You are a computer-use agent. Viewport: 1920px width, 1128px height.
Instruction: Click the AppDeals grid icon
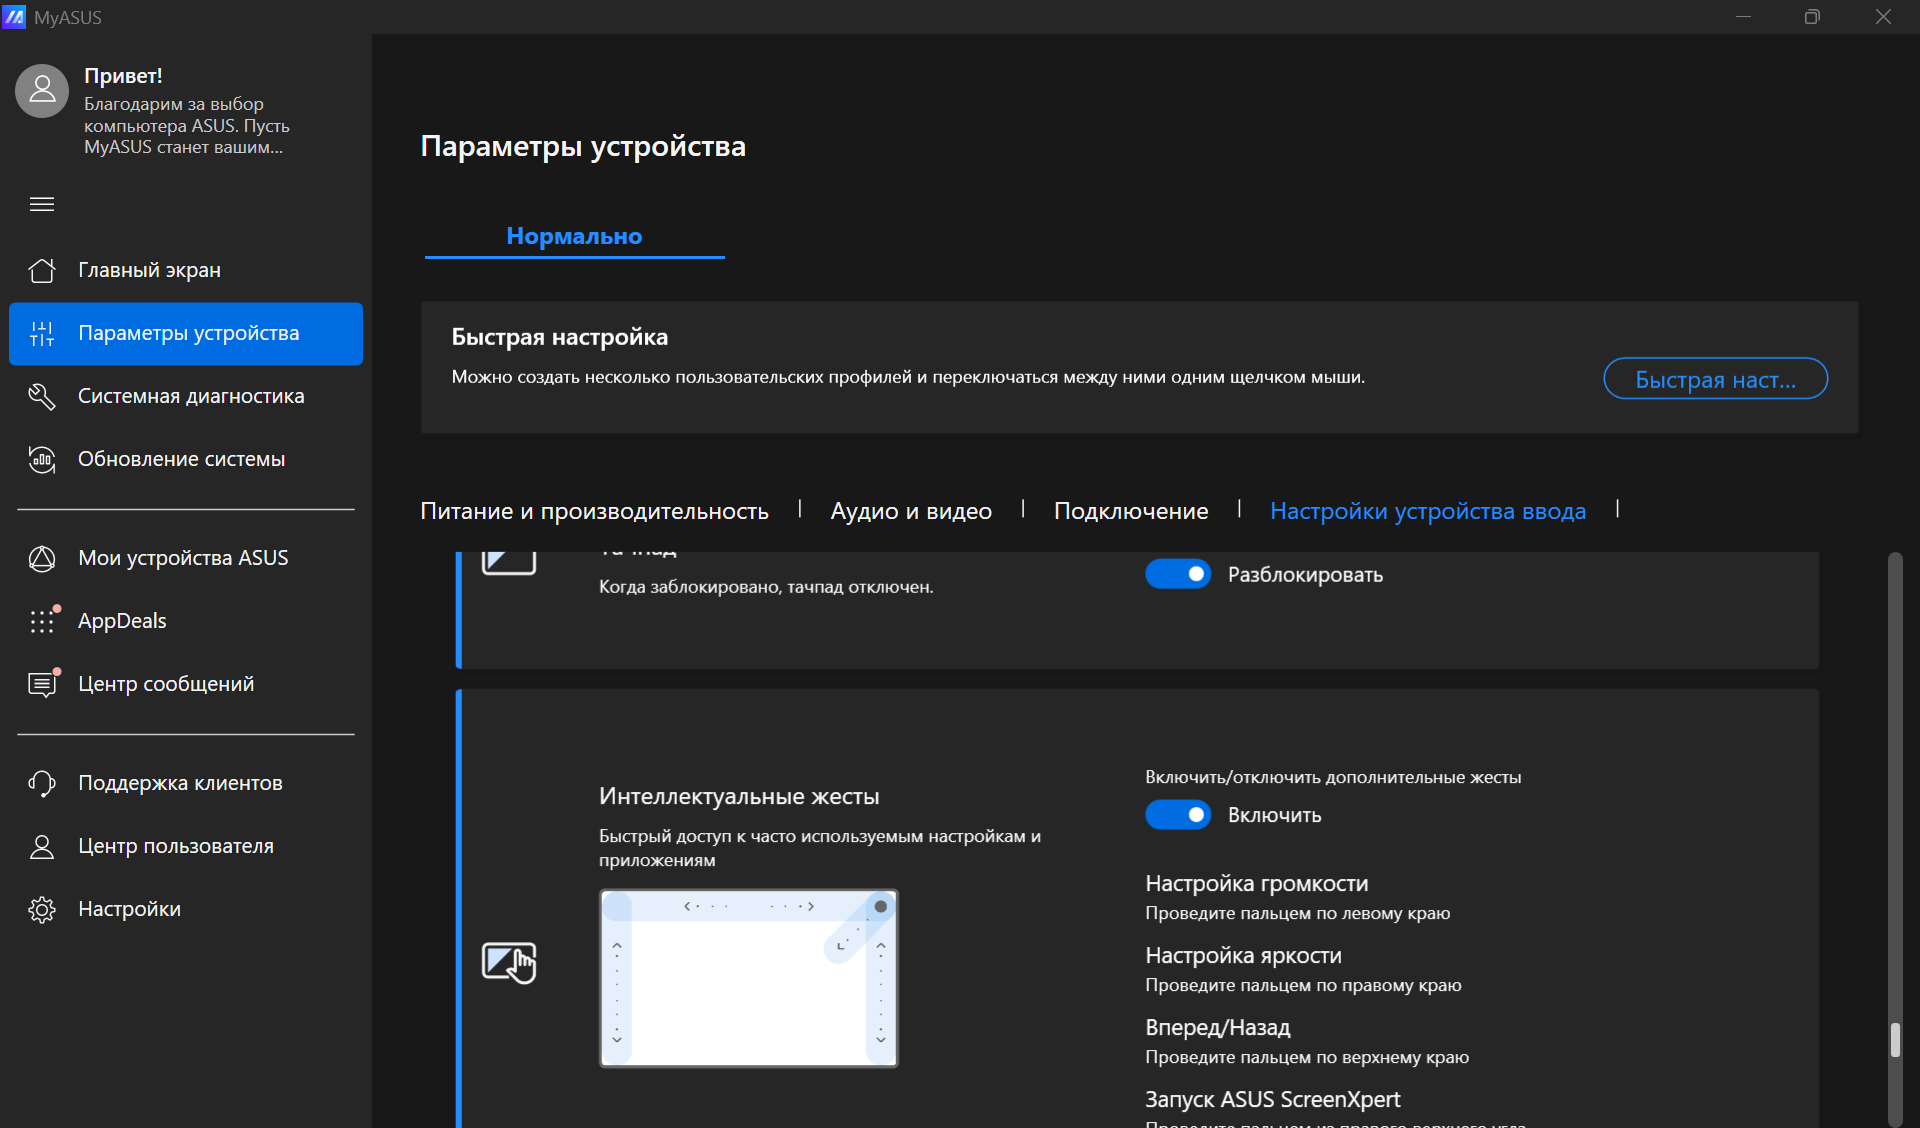pos(42,621)
